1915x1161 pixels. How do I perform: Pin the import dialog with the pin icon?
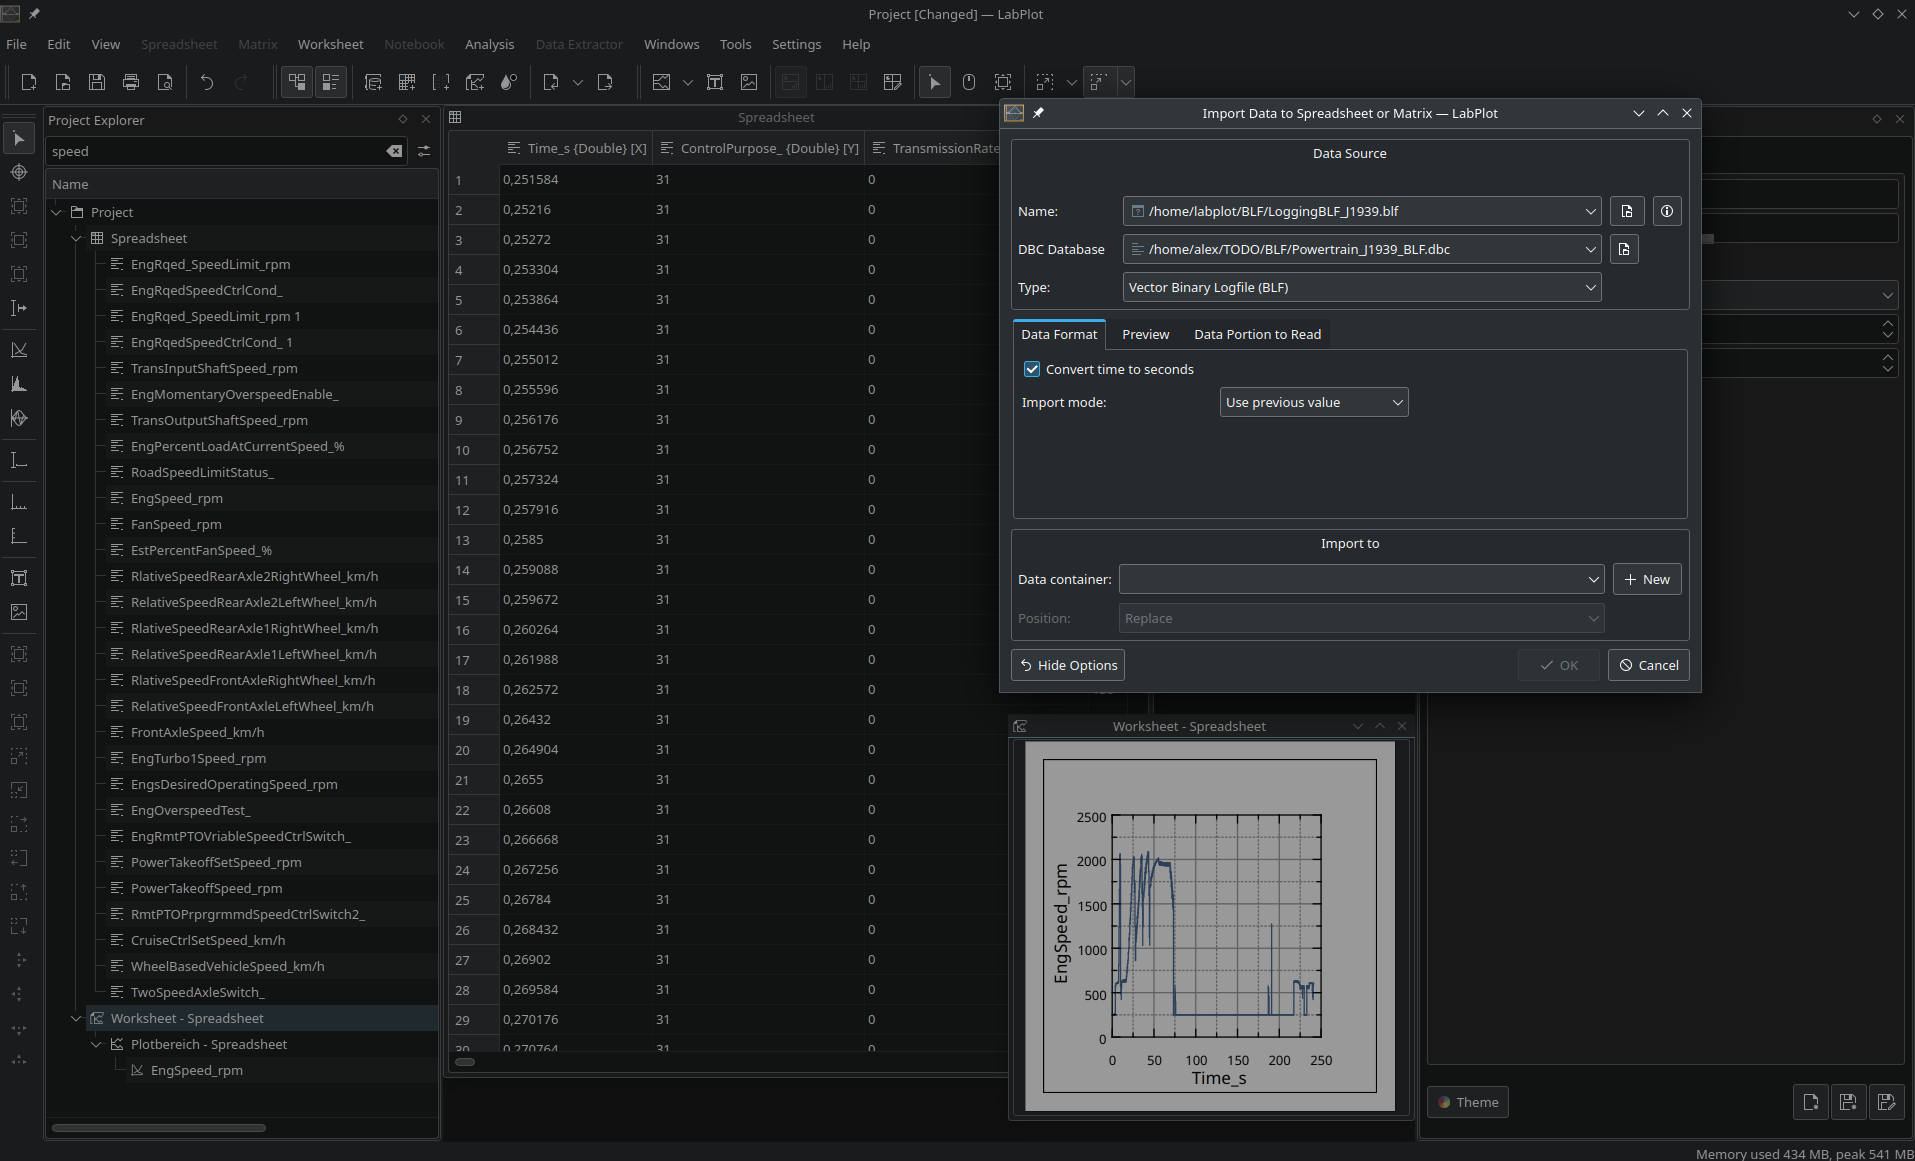(1039, 113)
